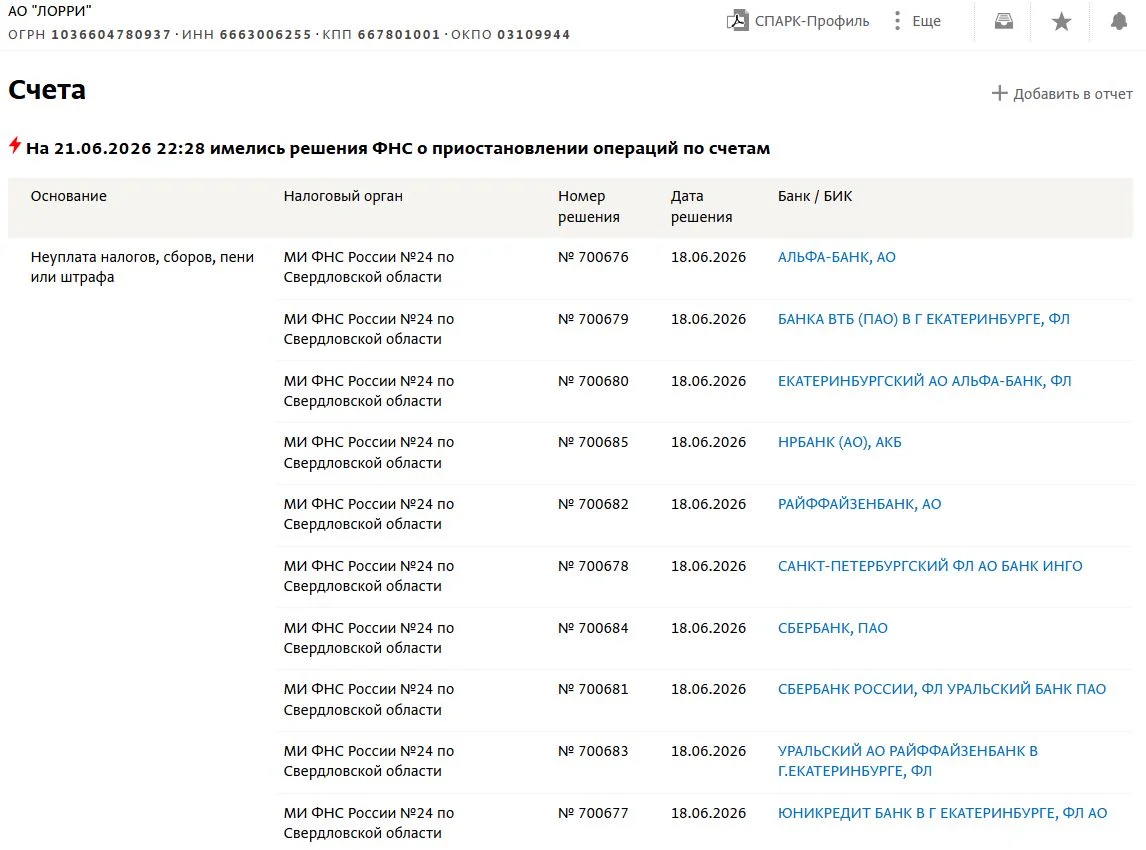This screenshot has height=850, width=1146.
Task: Select decision number № 700679
Action: click(593, 319)
